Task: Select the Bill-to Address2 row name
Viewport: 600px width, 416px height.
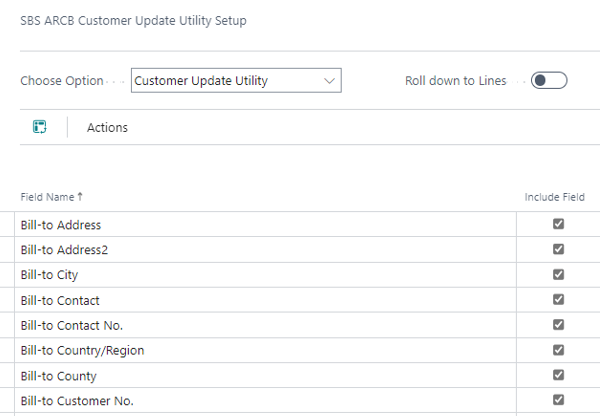Action: [x=64, y=250]
